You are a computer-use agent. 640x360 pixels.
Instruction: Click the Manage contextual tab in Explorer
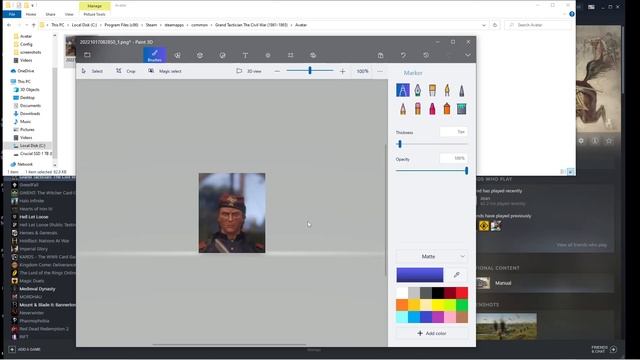coord(94,6)
